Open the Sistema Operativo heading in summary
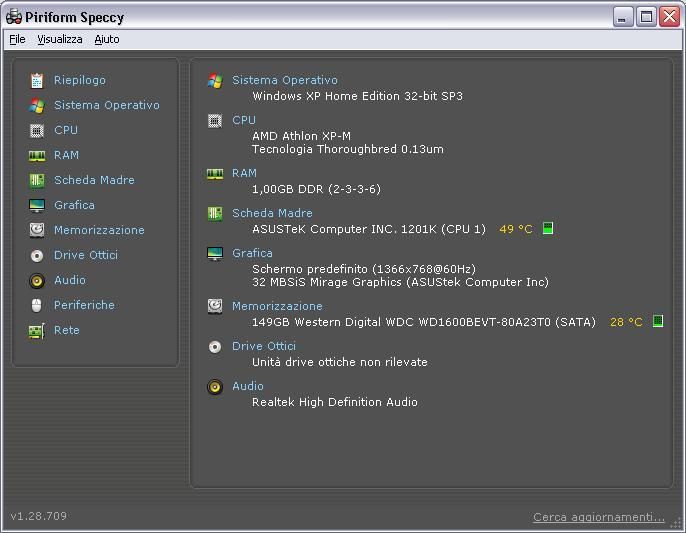 pos(285,80)
